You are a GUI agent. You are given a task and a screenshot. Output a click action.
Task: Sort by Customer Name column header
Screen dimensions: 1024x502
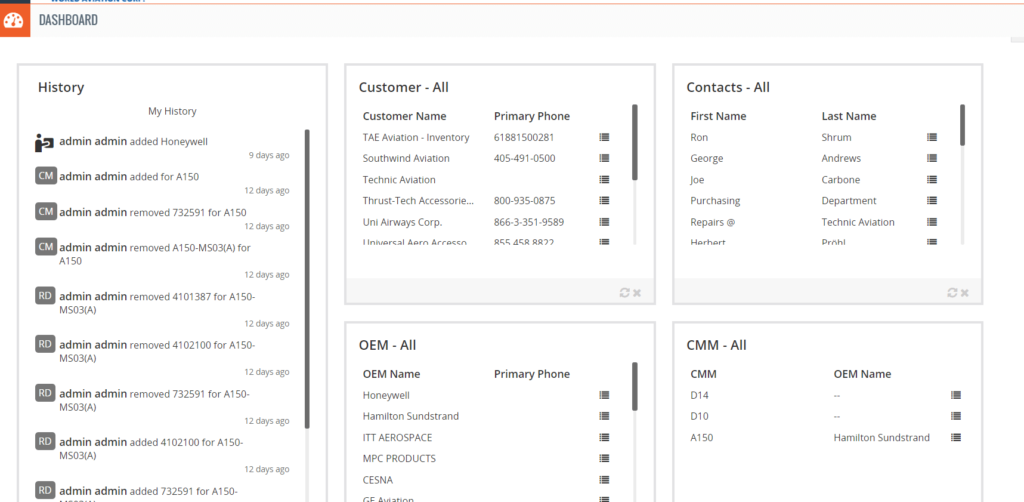[x=404, y=116]
